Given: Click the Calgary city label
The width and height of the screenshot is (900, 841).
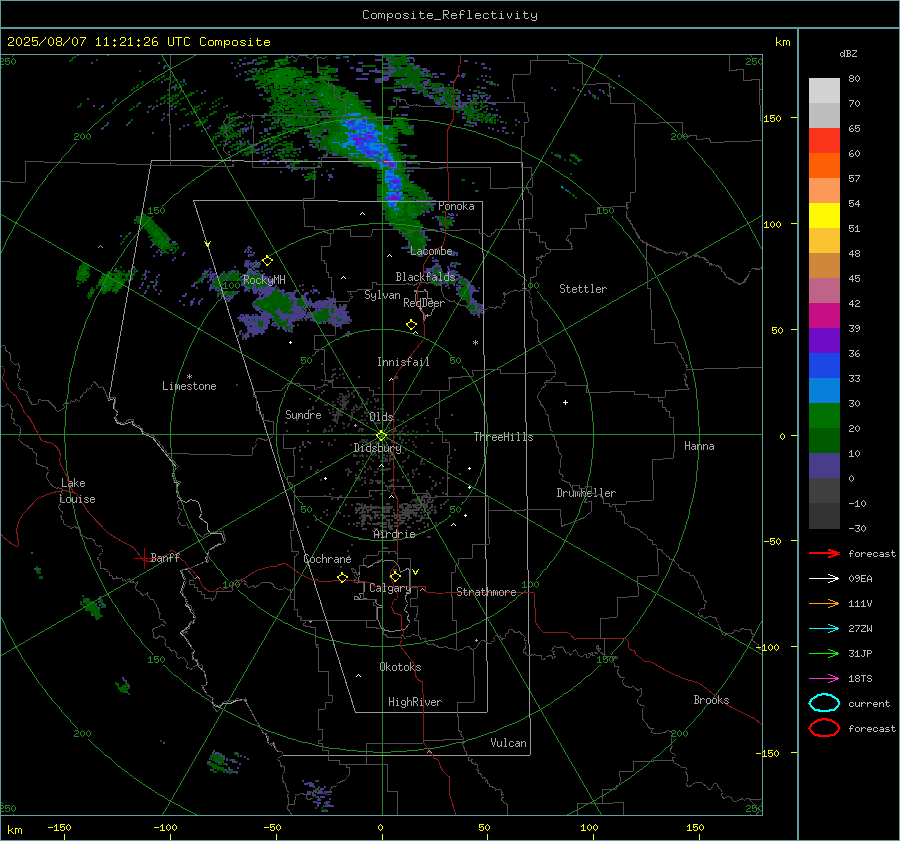Looking at the screenshot, I should [x=390, y=588].
